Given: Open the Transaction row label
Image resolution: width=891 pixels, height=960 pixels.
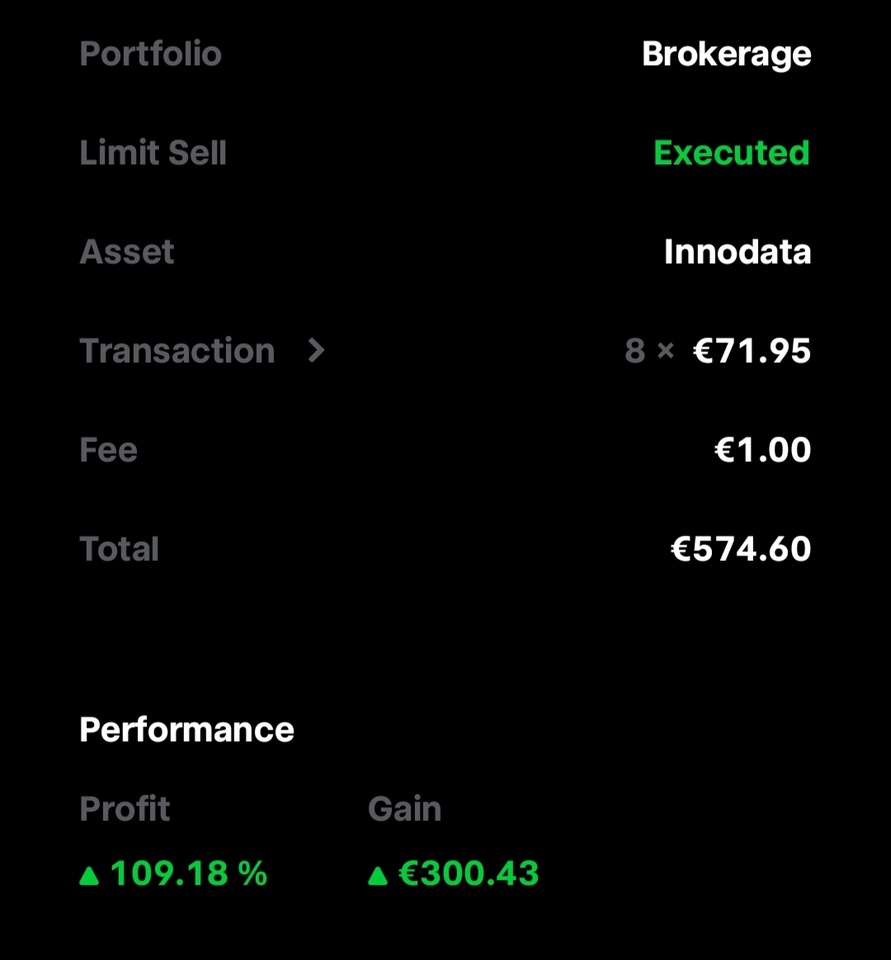Looking at the screenshot, I should point(177,351).
